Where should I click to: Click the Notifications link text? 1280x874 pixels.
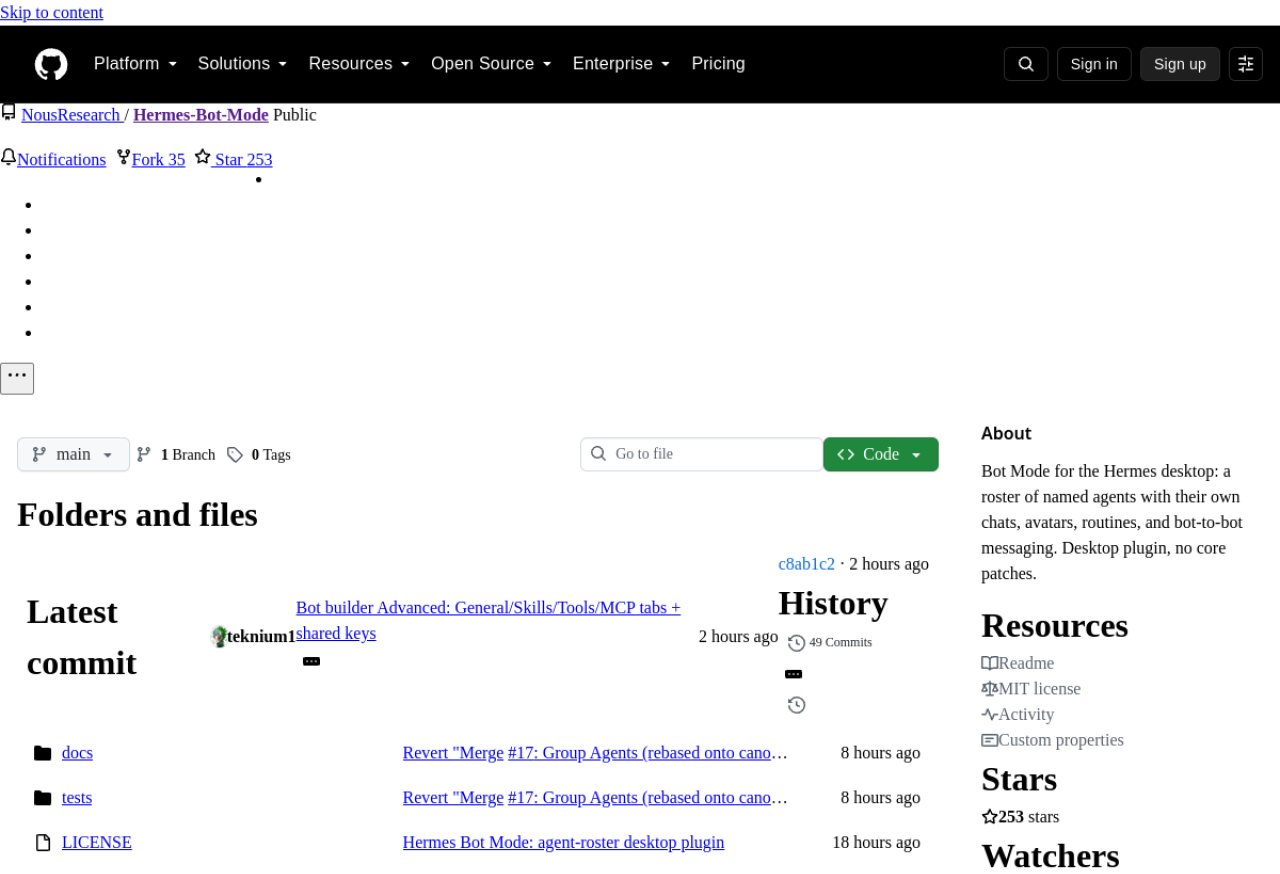(61, 160)
